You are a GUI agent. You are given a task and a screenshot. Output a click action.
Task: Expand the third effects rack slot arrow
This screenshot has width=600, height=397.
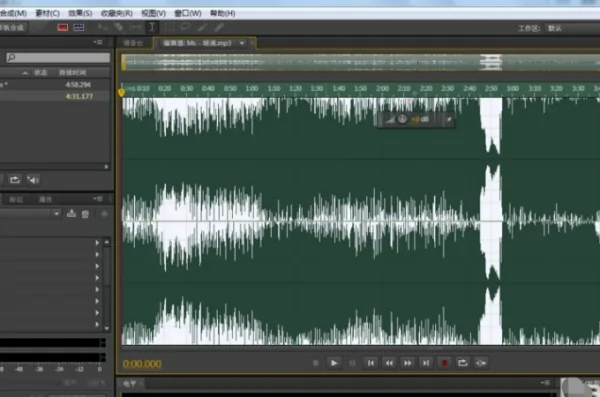(97, 266)
